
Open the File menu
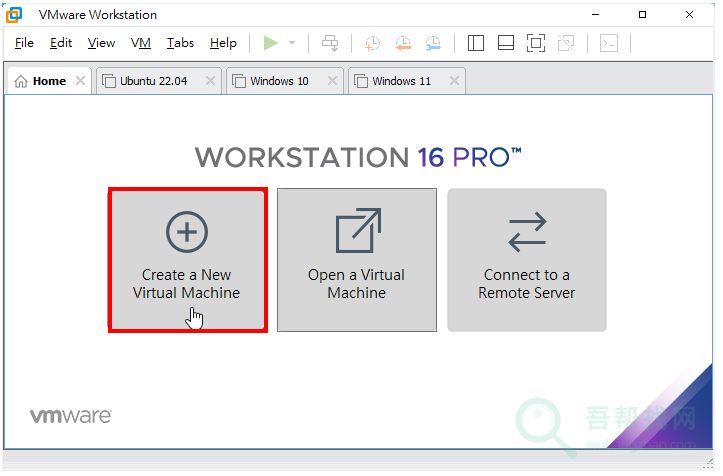coord(24,43)
